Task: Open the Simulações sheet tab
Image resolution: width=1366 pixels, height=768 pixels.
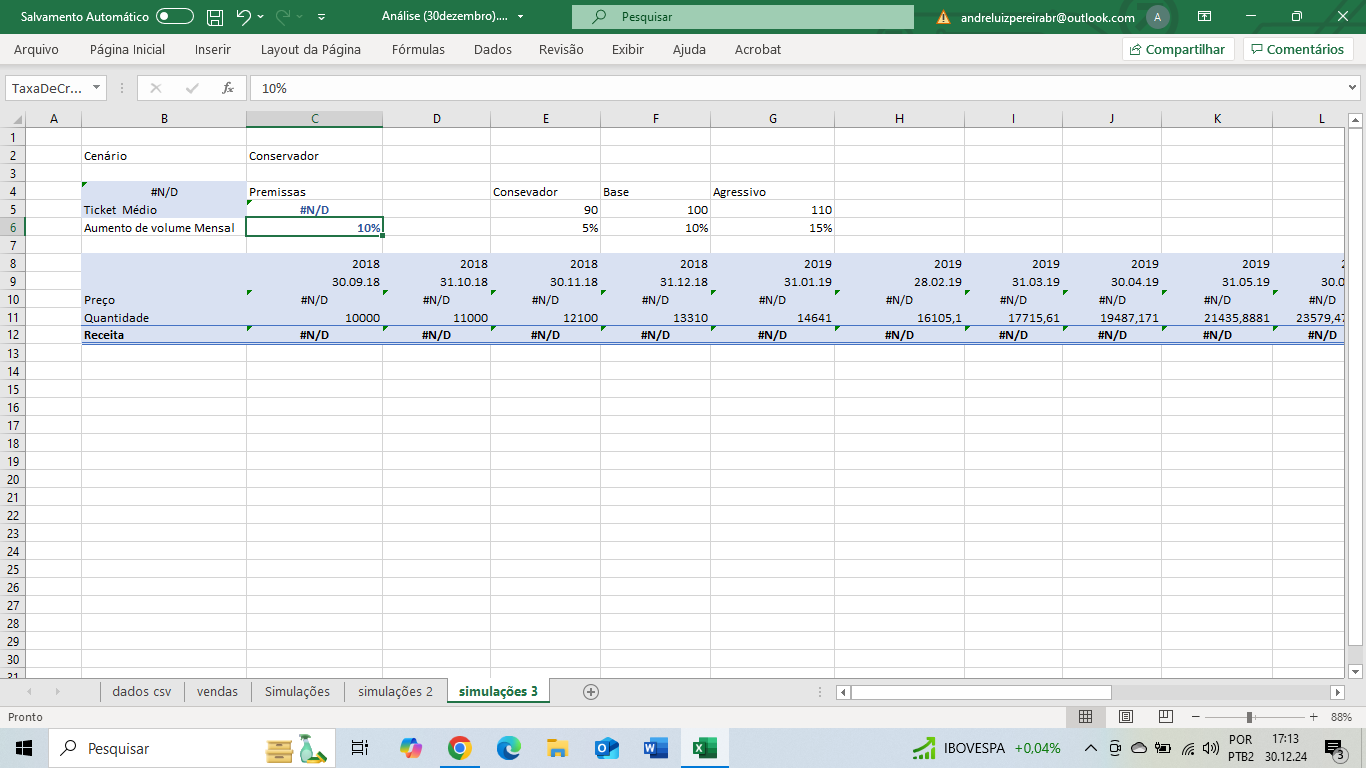Action: point(297,691)
